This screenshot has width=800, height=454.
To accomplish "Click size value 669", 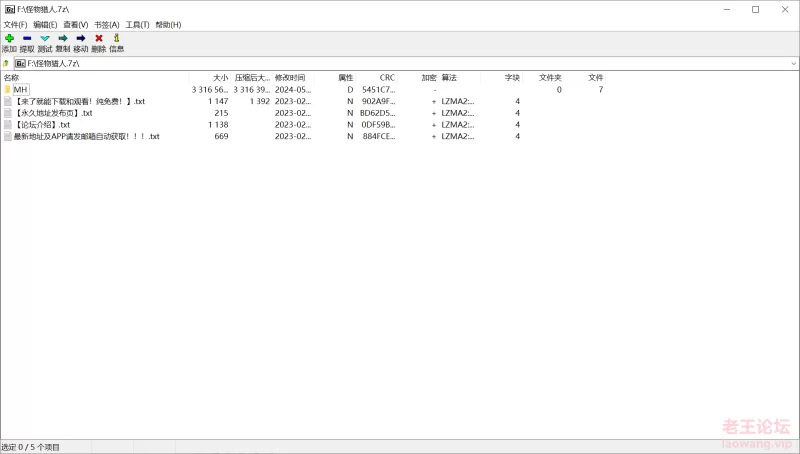I will click(x=221, y=136).
